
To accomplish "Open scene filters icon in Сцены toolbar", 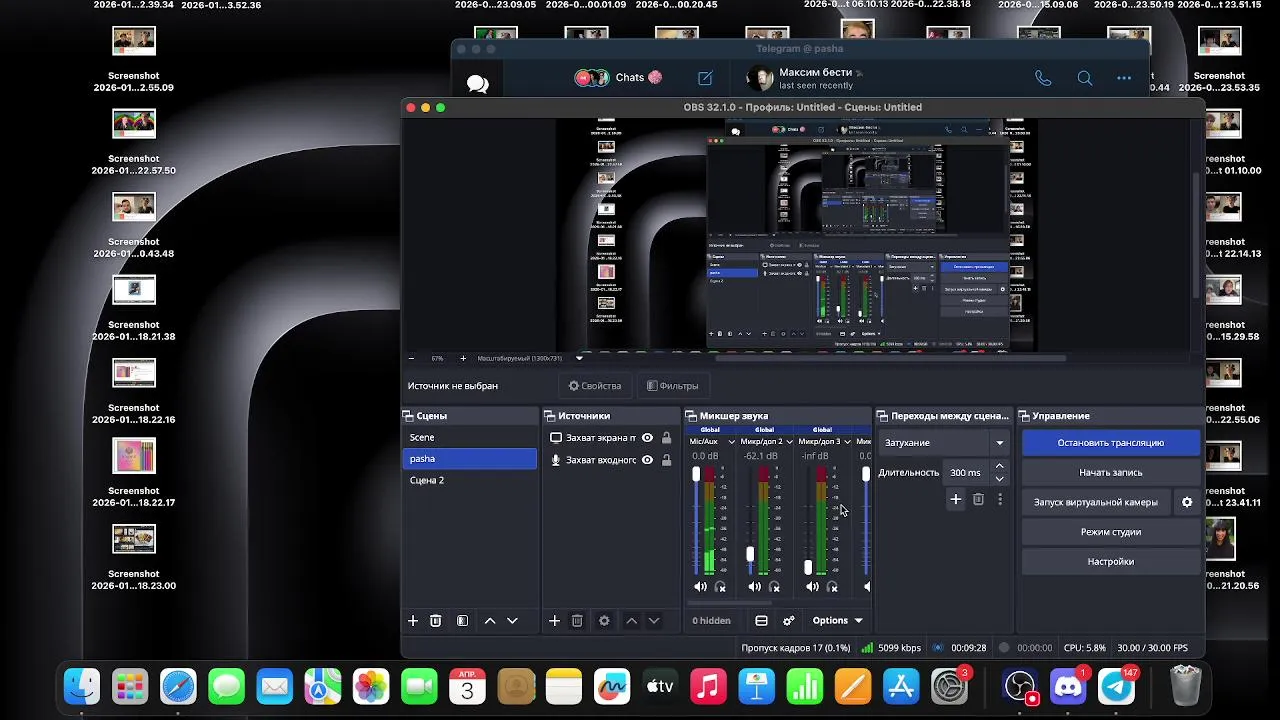I will (462, 621).
